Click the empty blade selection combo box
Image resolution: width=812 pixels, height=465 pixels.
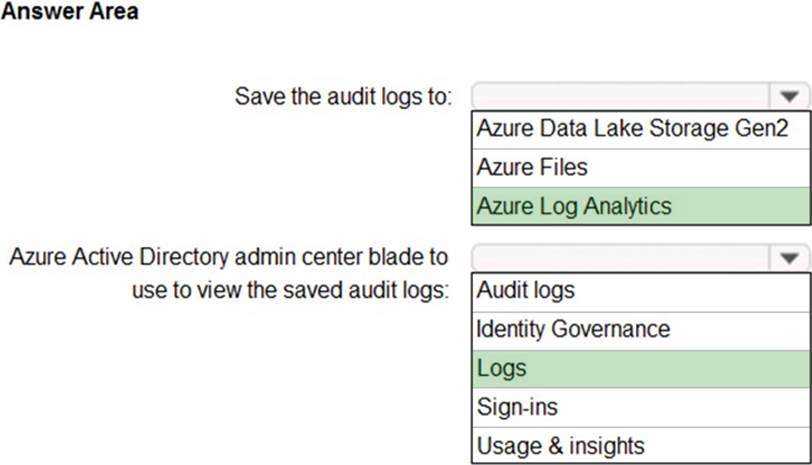click(x=620, y=259)
